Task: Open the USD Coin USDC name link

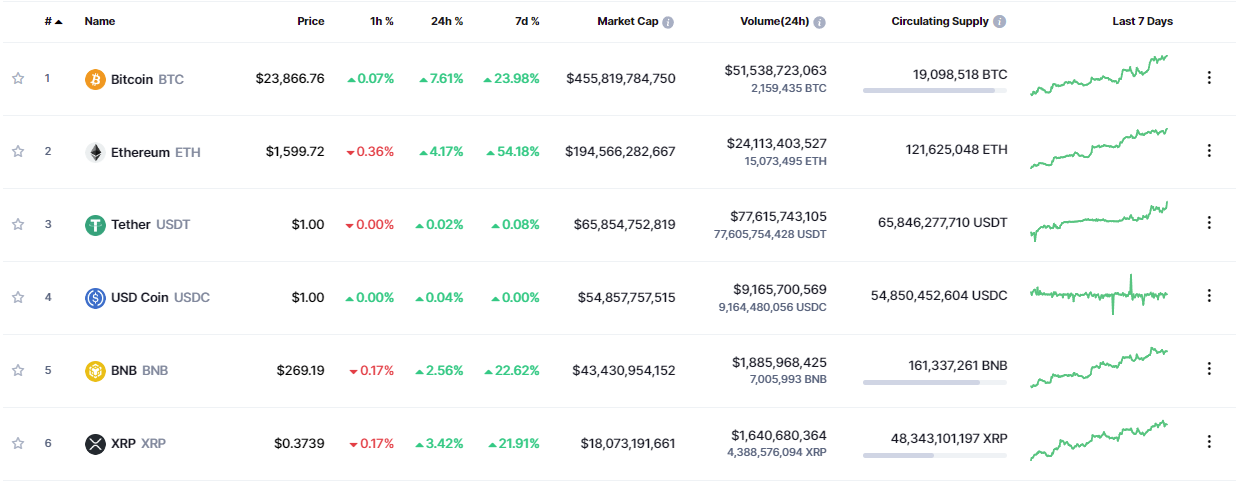Action: pyautogui.click(x=160, y=297)
